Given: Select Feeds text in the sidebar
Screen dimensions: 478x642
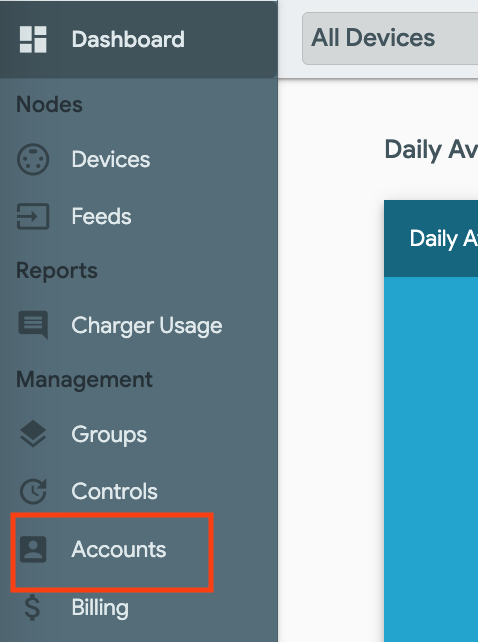Looking at the screenshot, I should [x=101, y=216].
